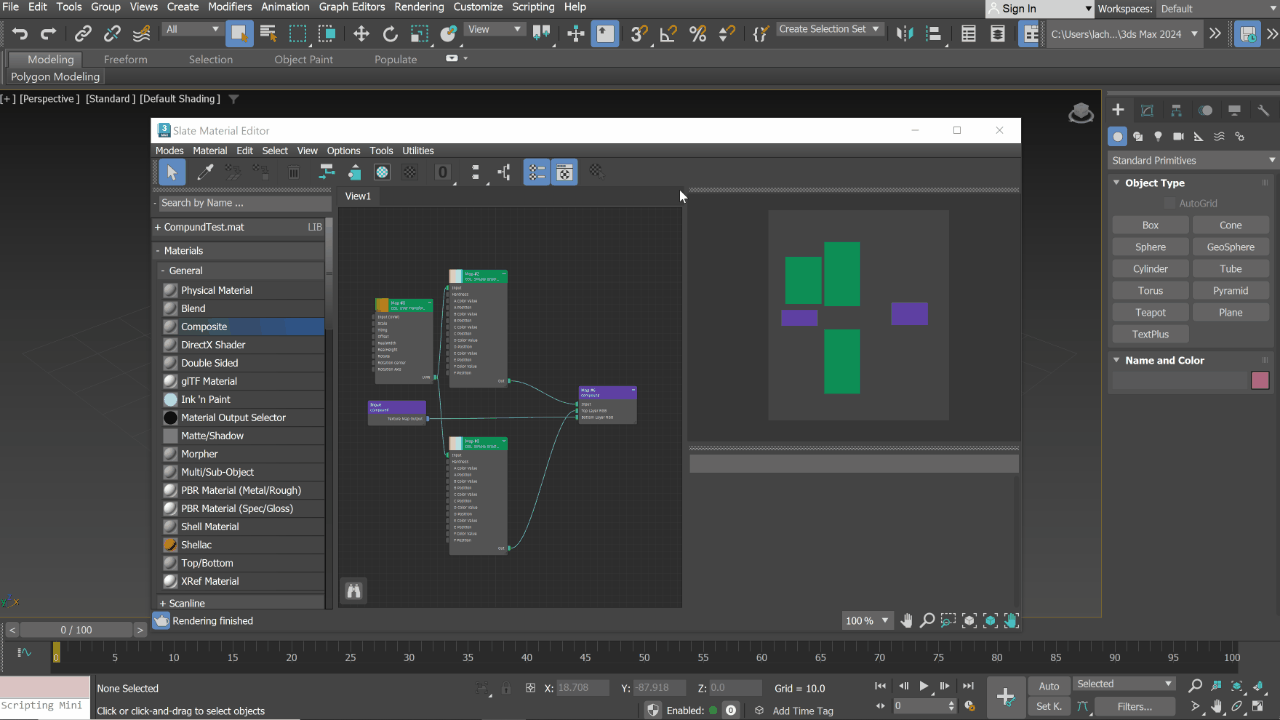1280x720 pixels.
Task: Click the trash Delete Selected icon in Slate
Action: [294, 172]
